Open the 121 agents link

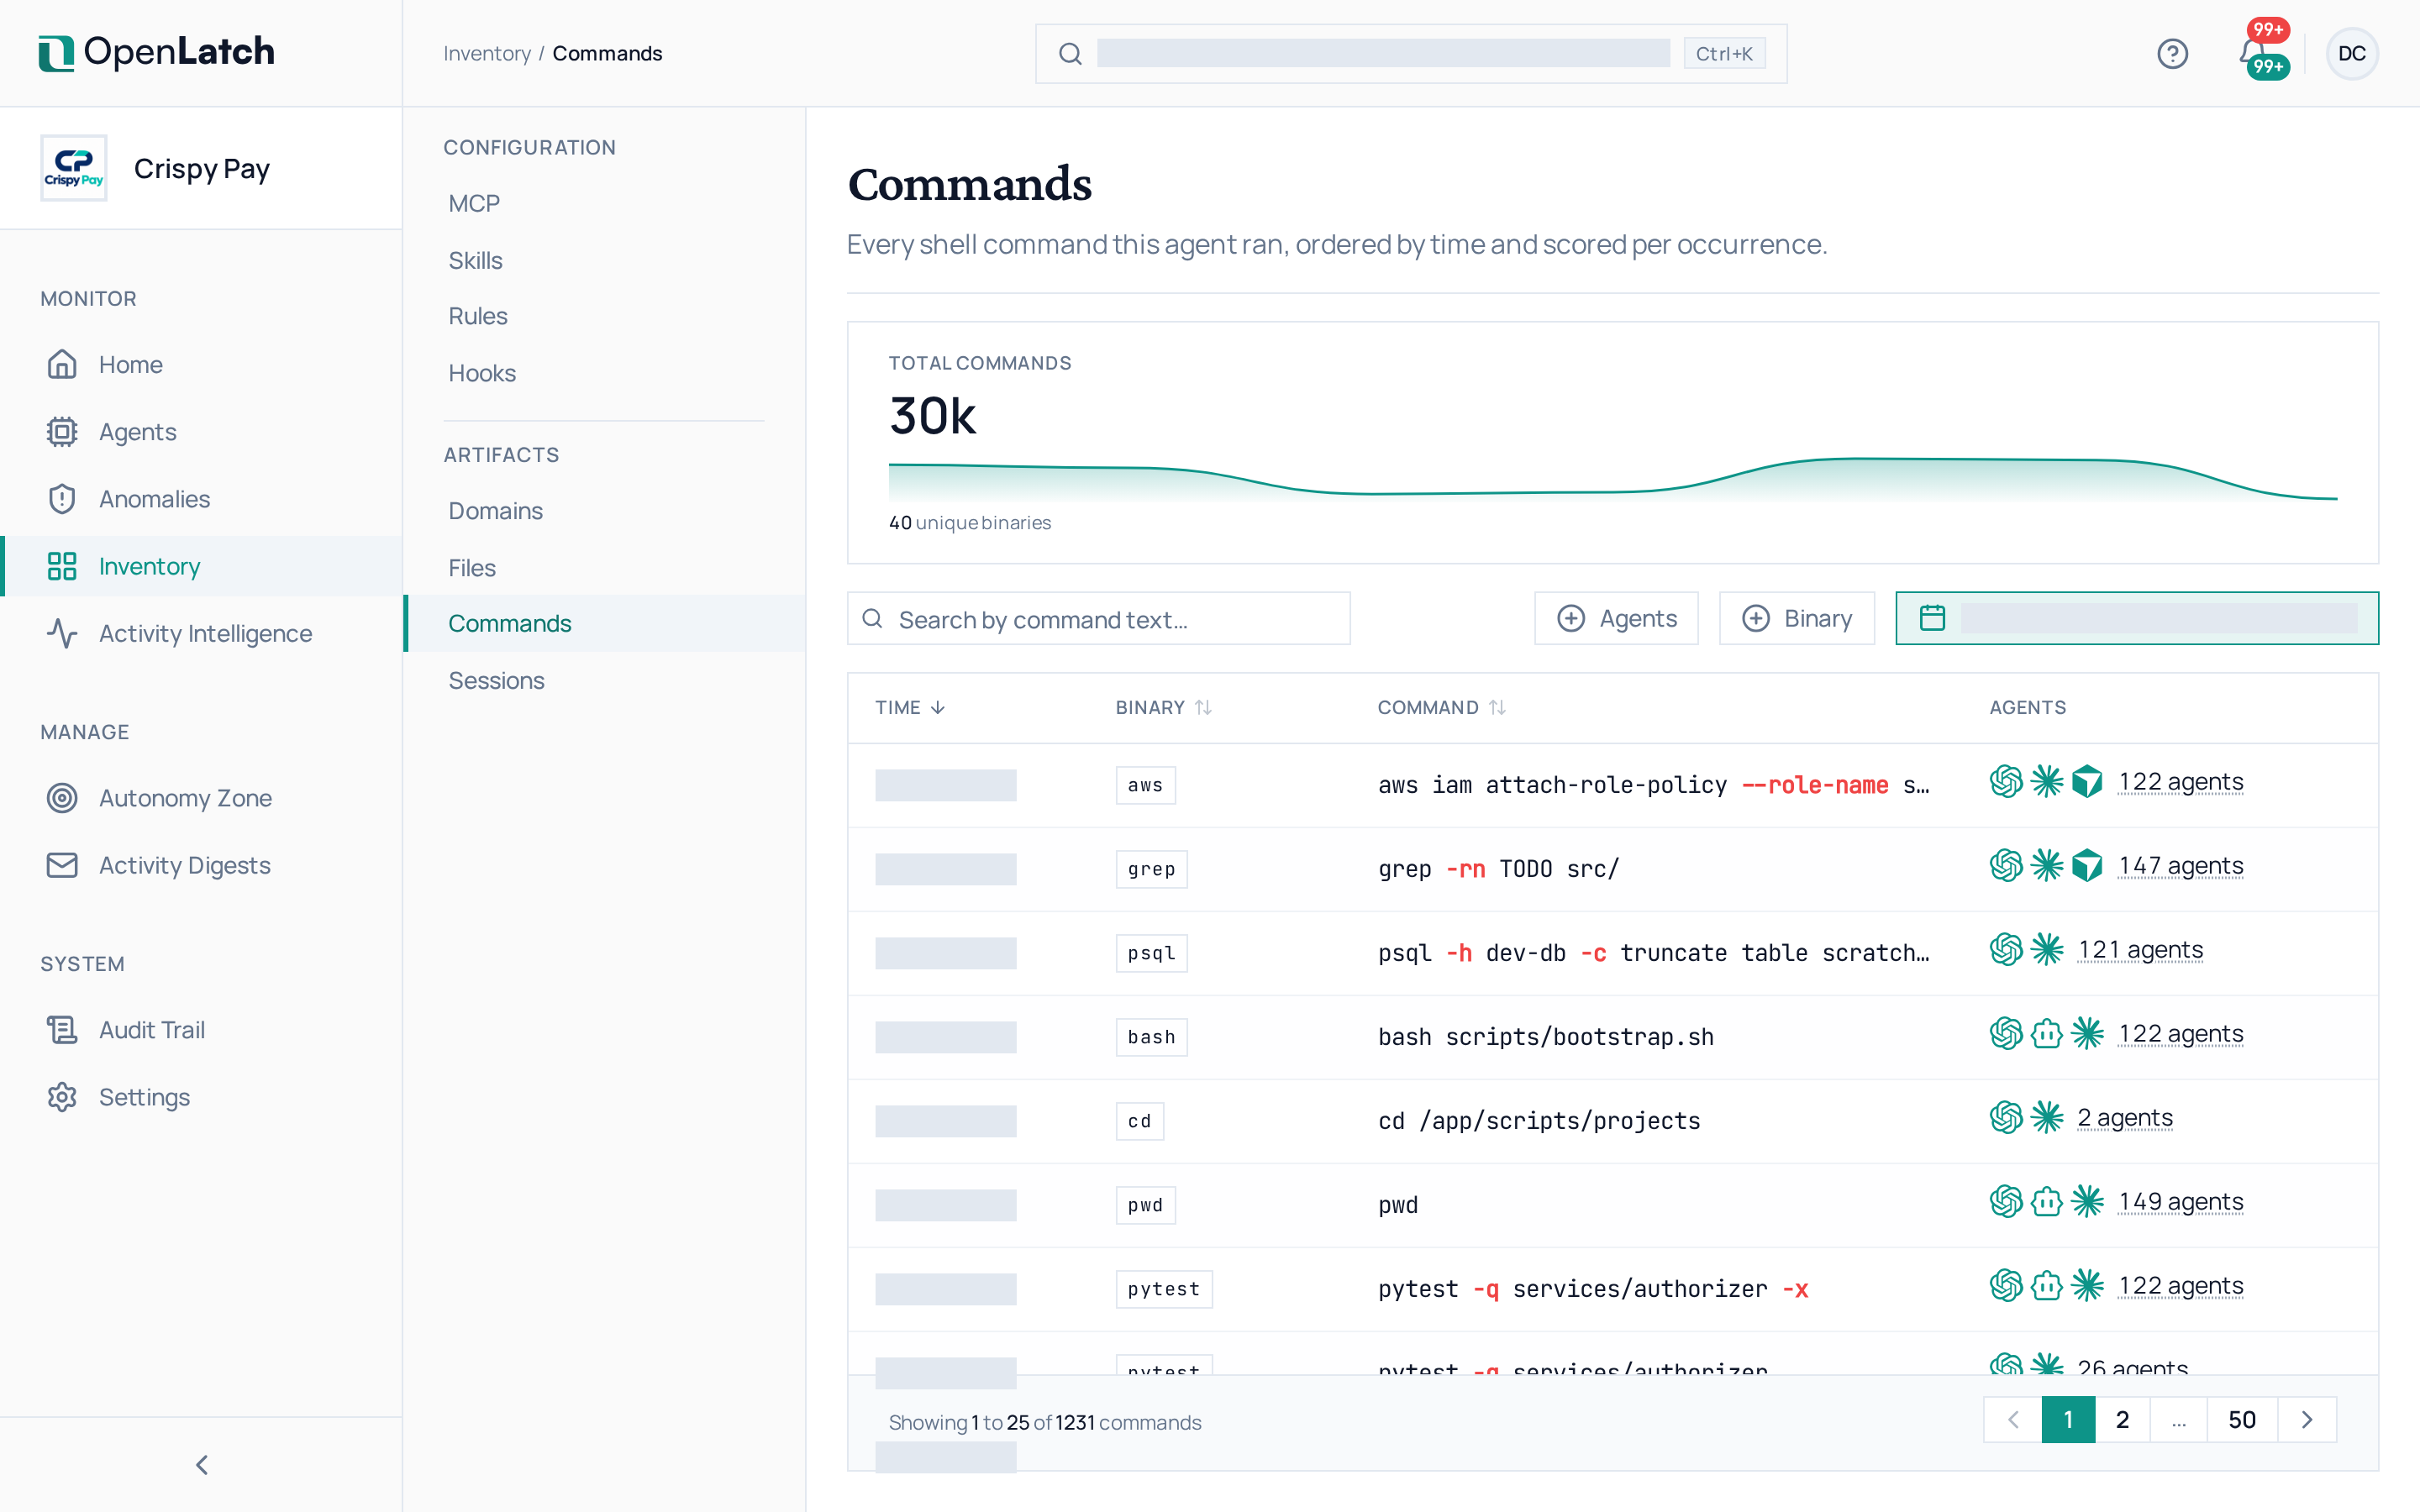coord(2140,949)
